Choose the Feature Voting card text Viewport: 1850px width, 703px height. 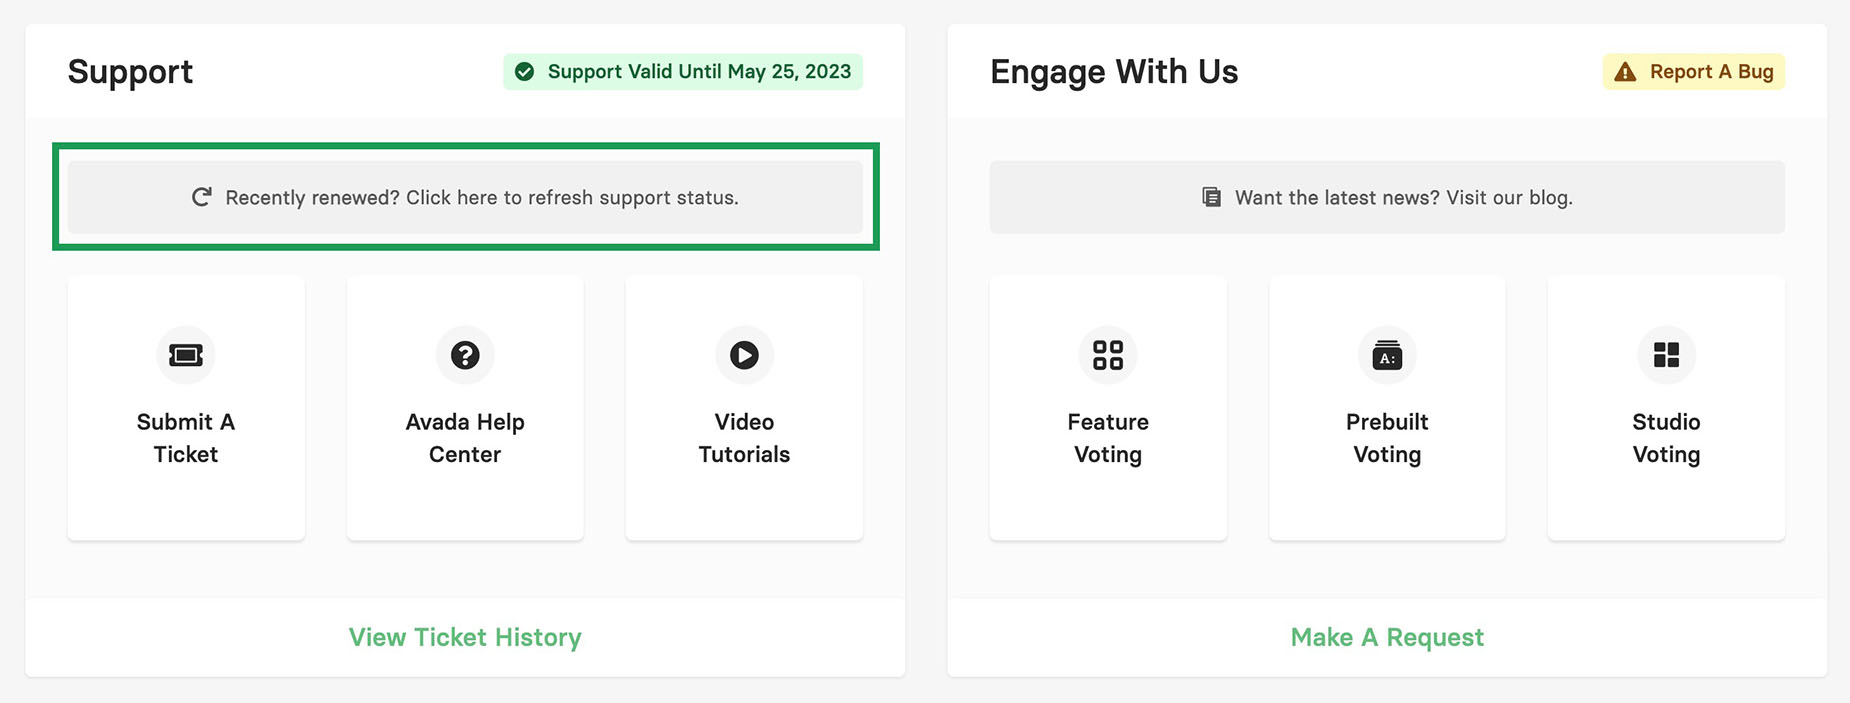pyautogui.click(x=1108, y=438)
